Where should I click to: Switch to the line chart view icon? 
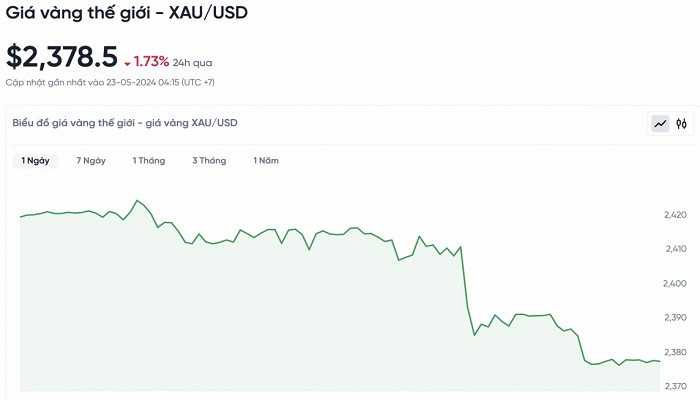[x=660, y=124]
